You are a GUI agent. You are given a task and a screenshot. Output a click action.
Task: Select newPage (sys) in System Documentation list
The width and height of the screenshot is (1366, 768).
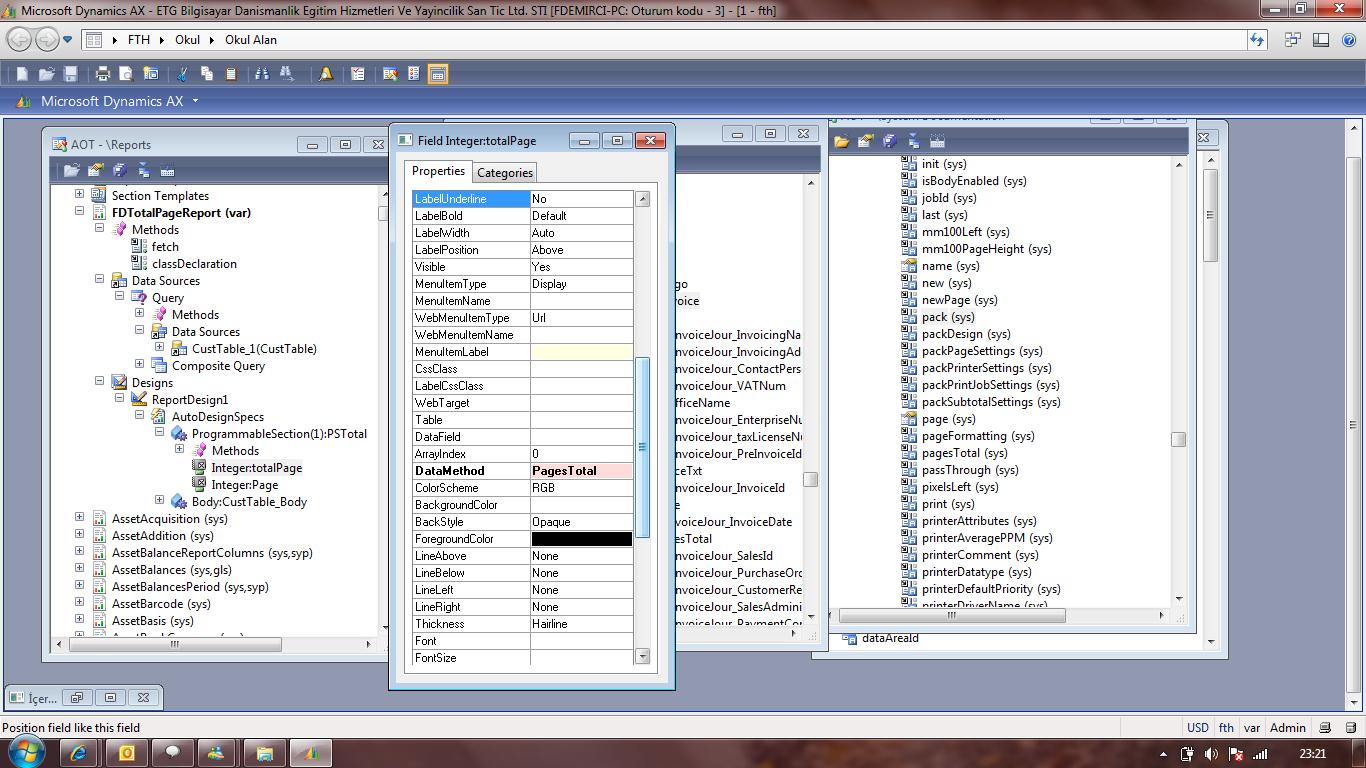tap(959, 299)
